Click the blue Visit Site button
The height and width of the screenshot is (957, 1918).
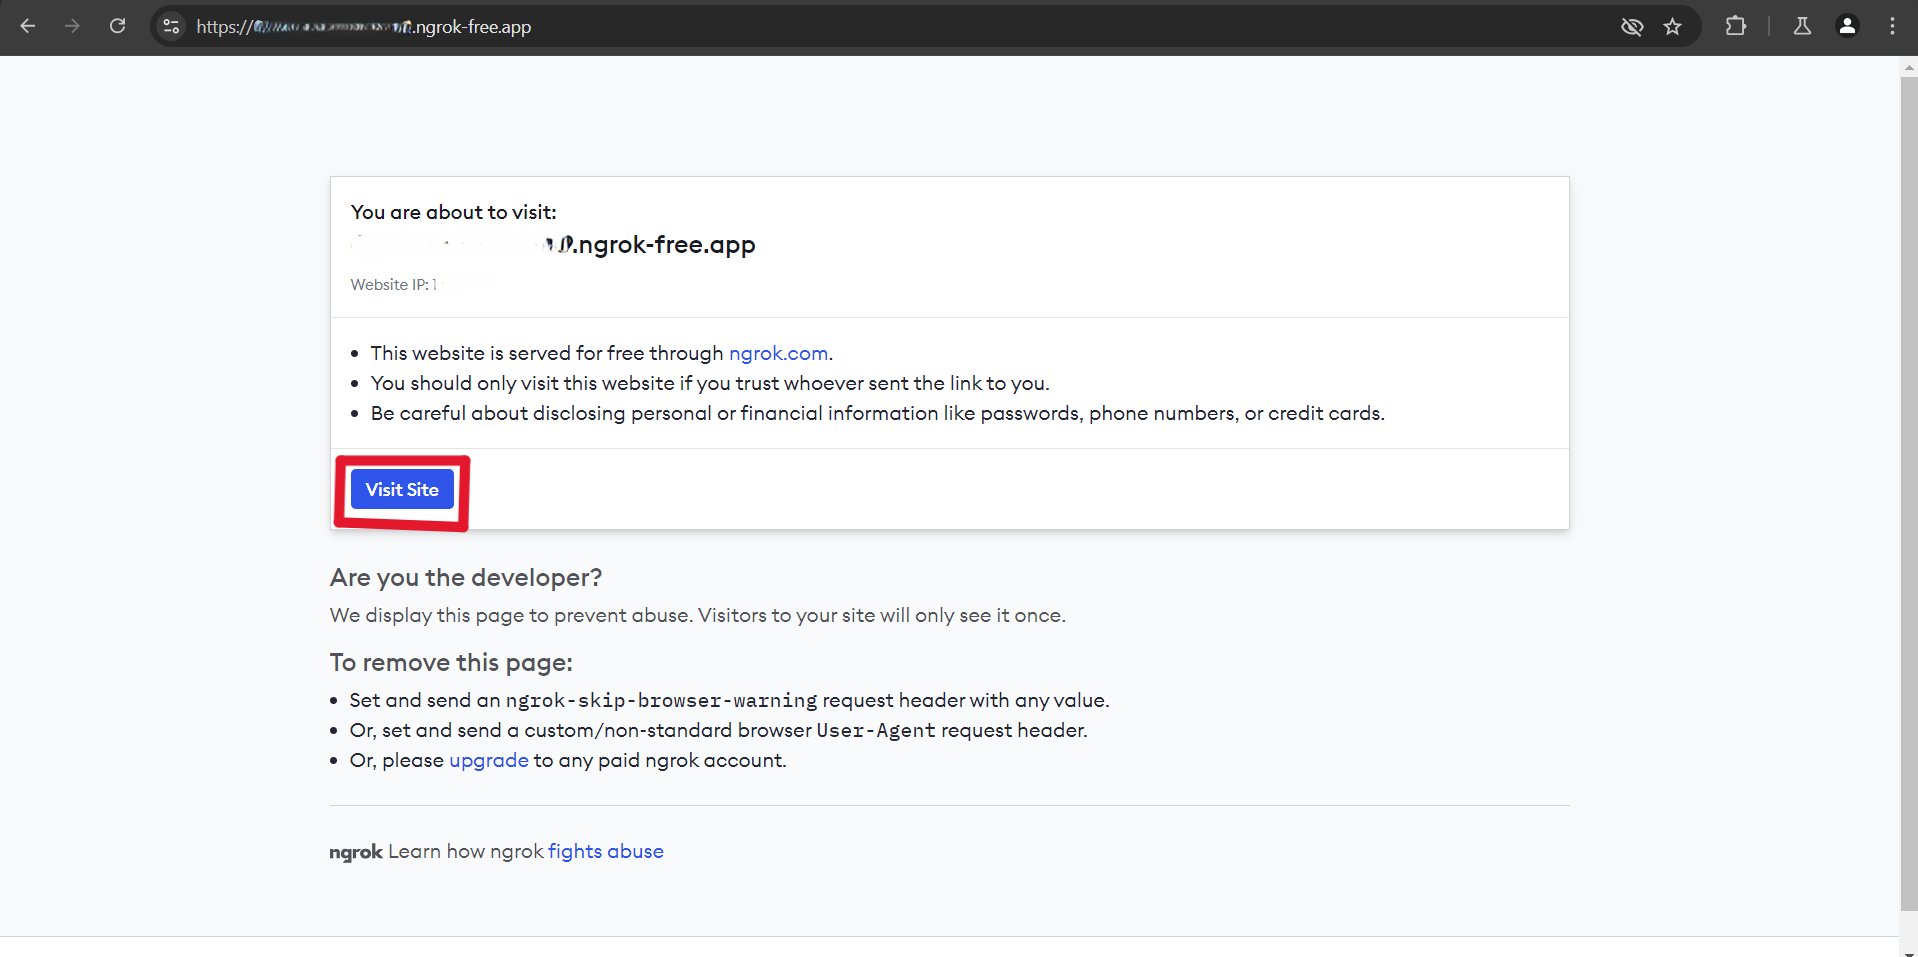click(402, 490)
